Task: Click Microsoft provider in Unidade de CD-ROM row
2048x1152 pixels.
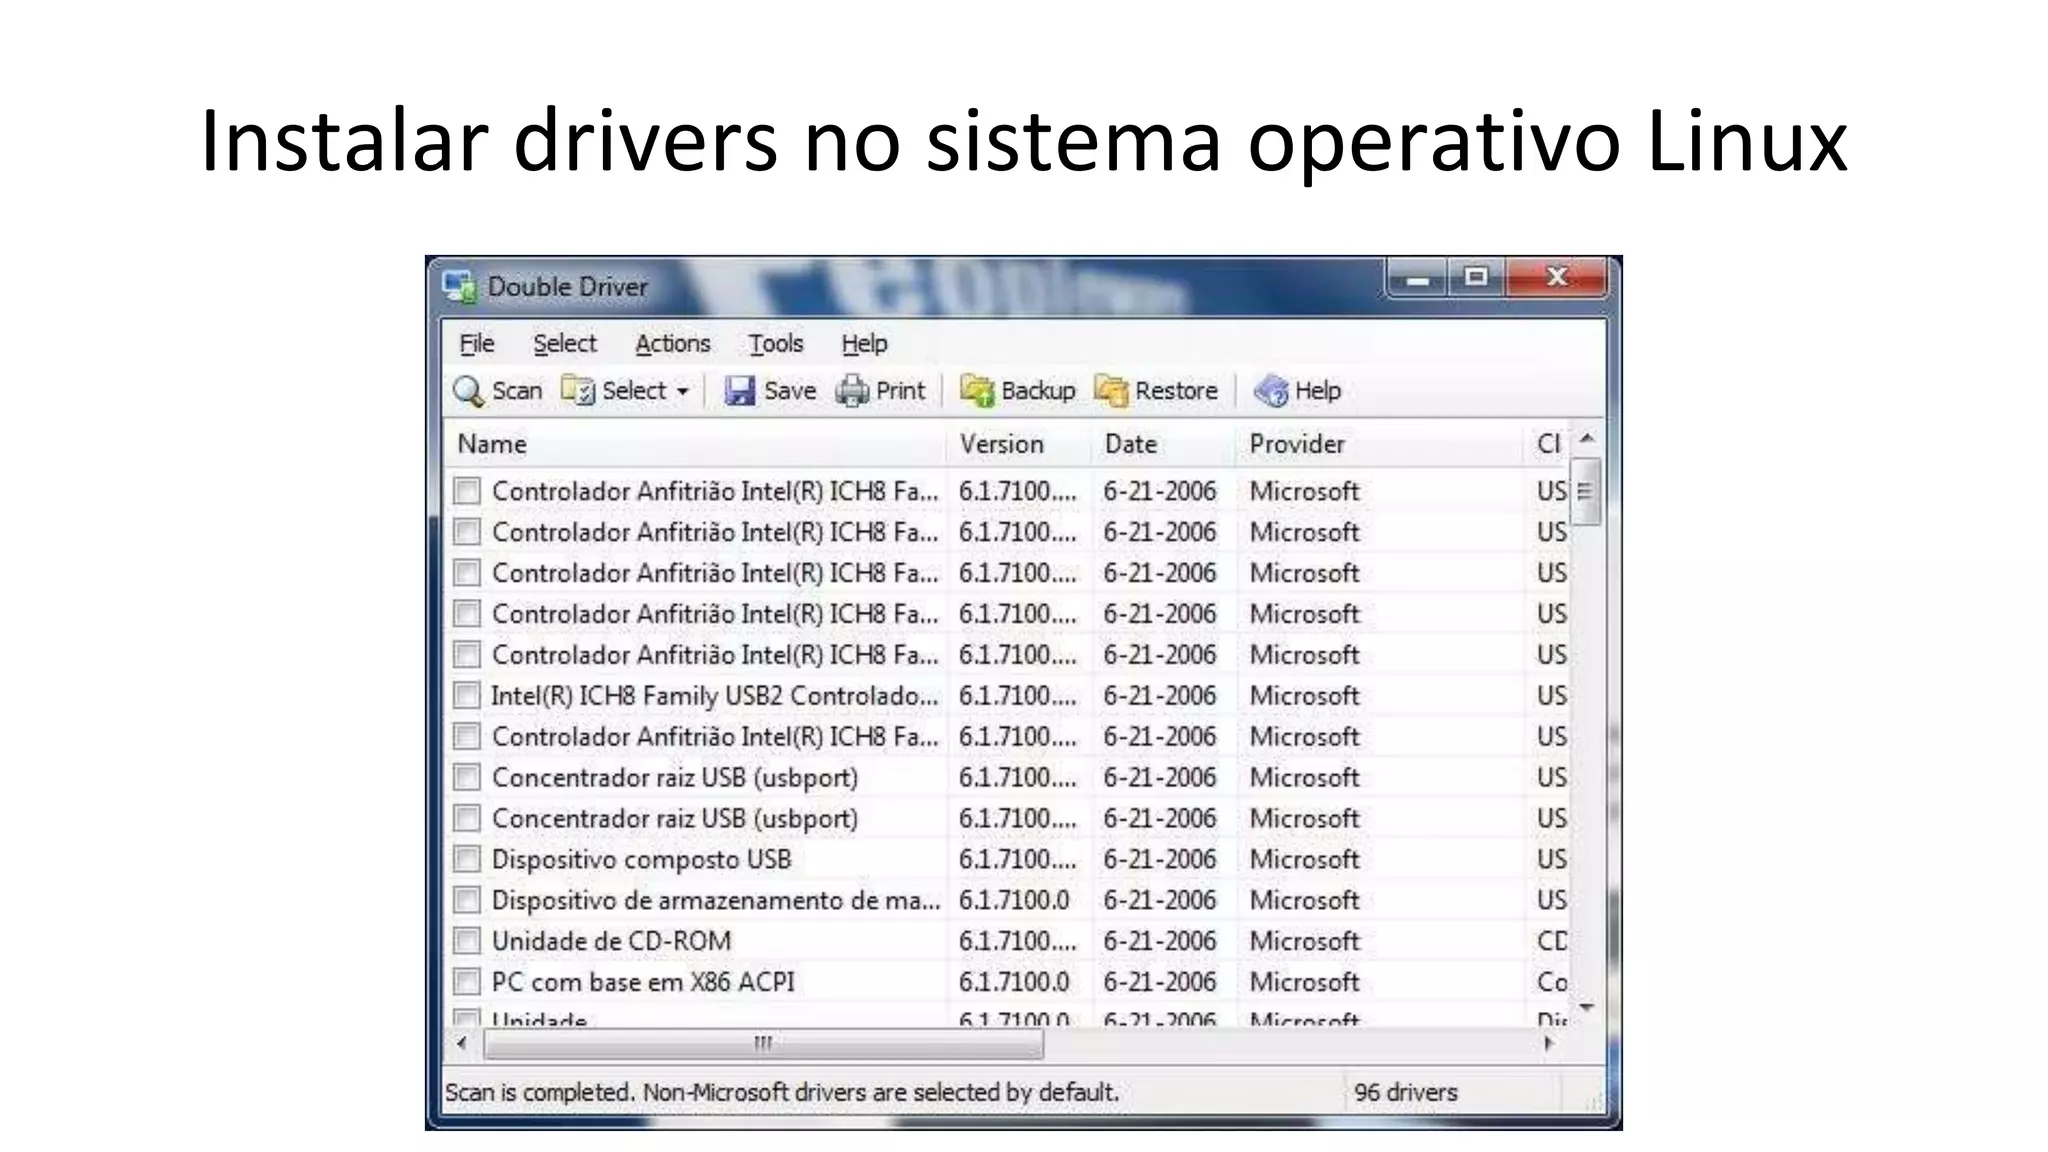Action: pyautogui.click(x=1304, y=942)
